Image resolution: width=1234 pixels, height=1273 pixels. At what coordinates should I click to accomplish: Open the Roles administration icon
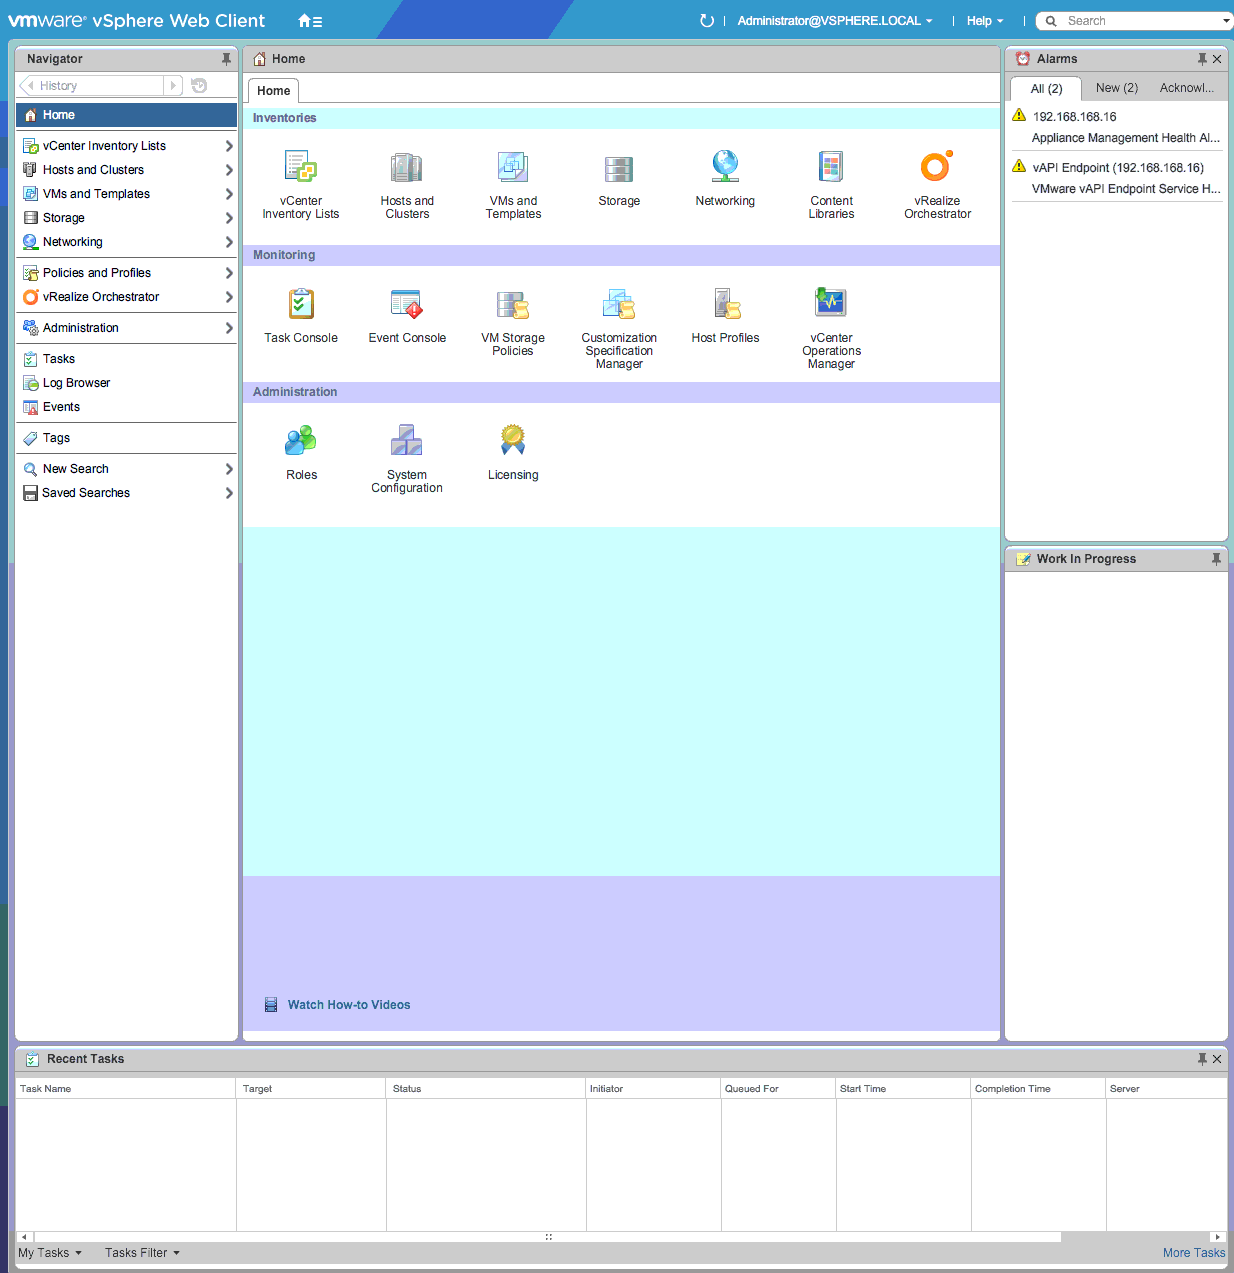coord(301,442)
